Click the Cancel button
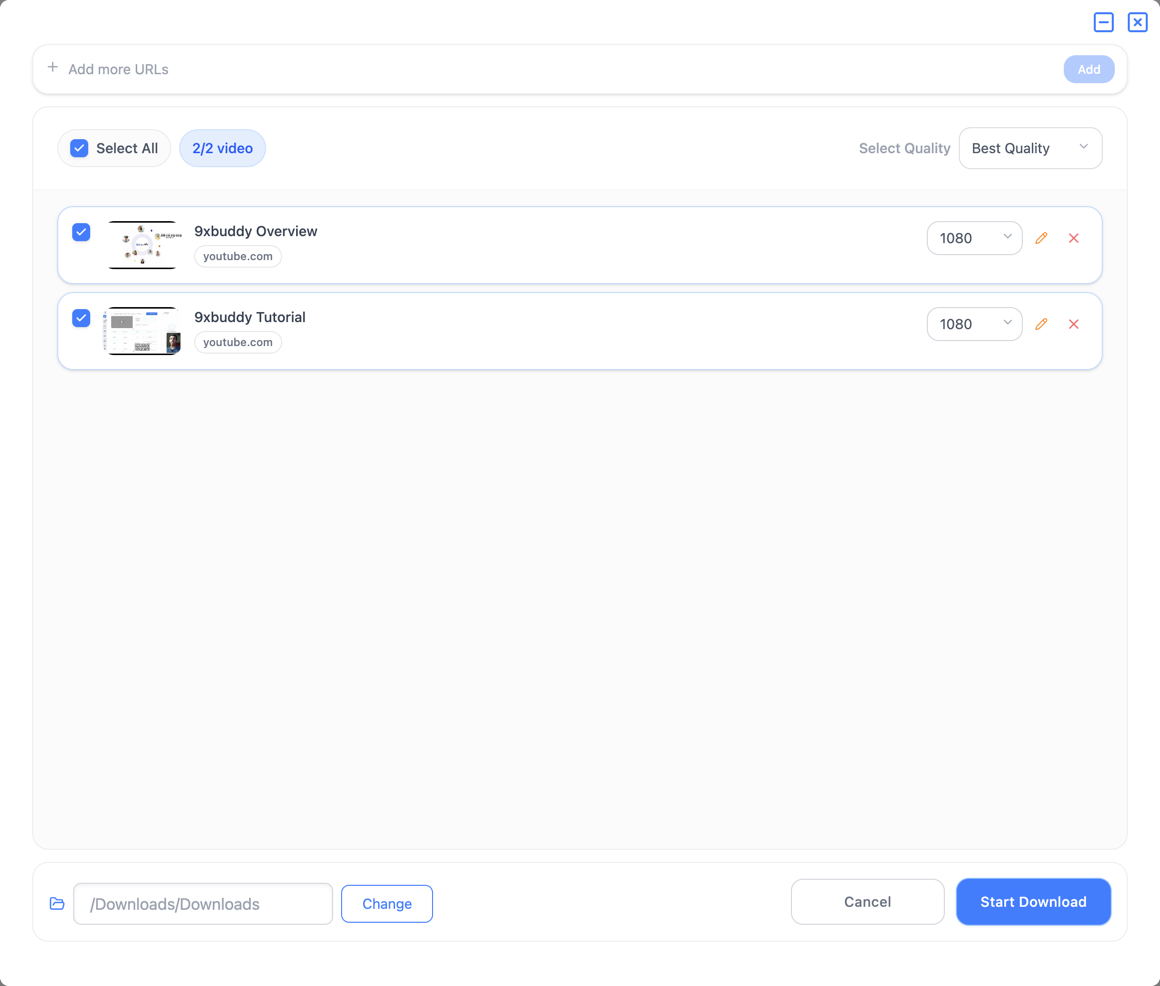This screenshot has width=1160, height=986. click(x=867, y=902)
